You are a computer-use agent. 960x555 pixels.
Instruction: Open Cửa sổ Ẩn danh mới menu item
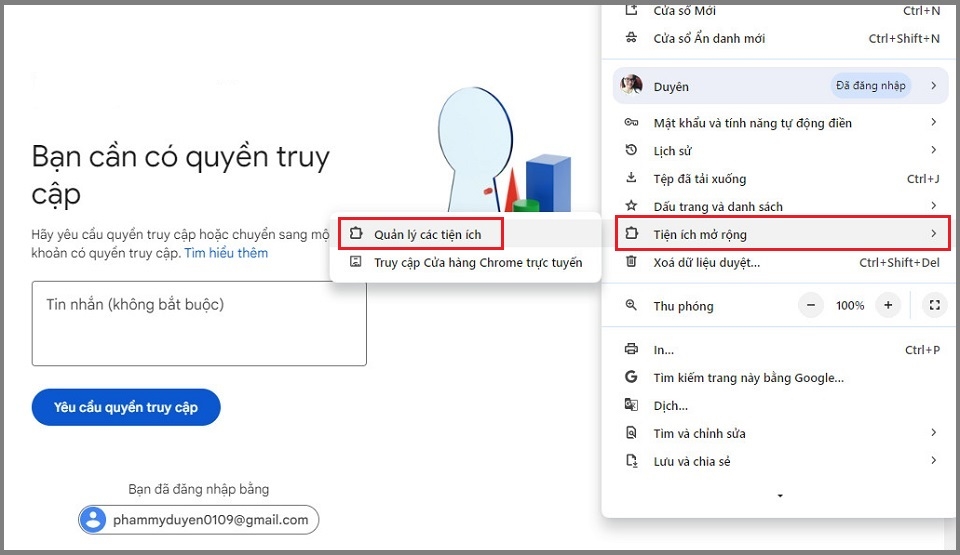tap(781, 38)
